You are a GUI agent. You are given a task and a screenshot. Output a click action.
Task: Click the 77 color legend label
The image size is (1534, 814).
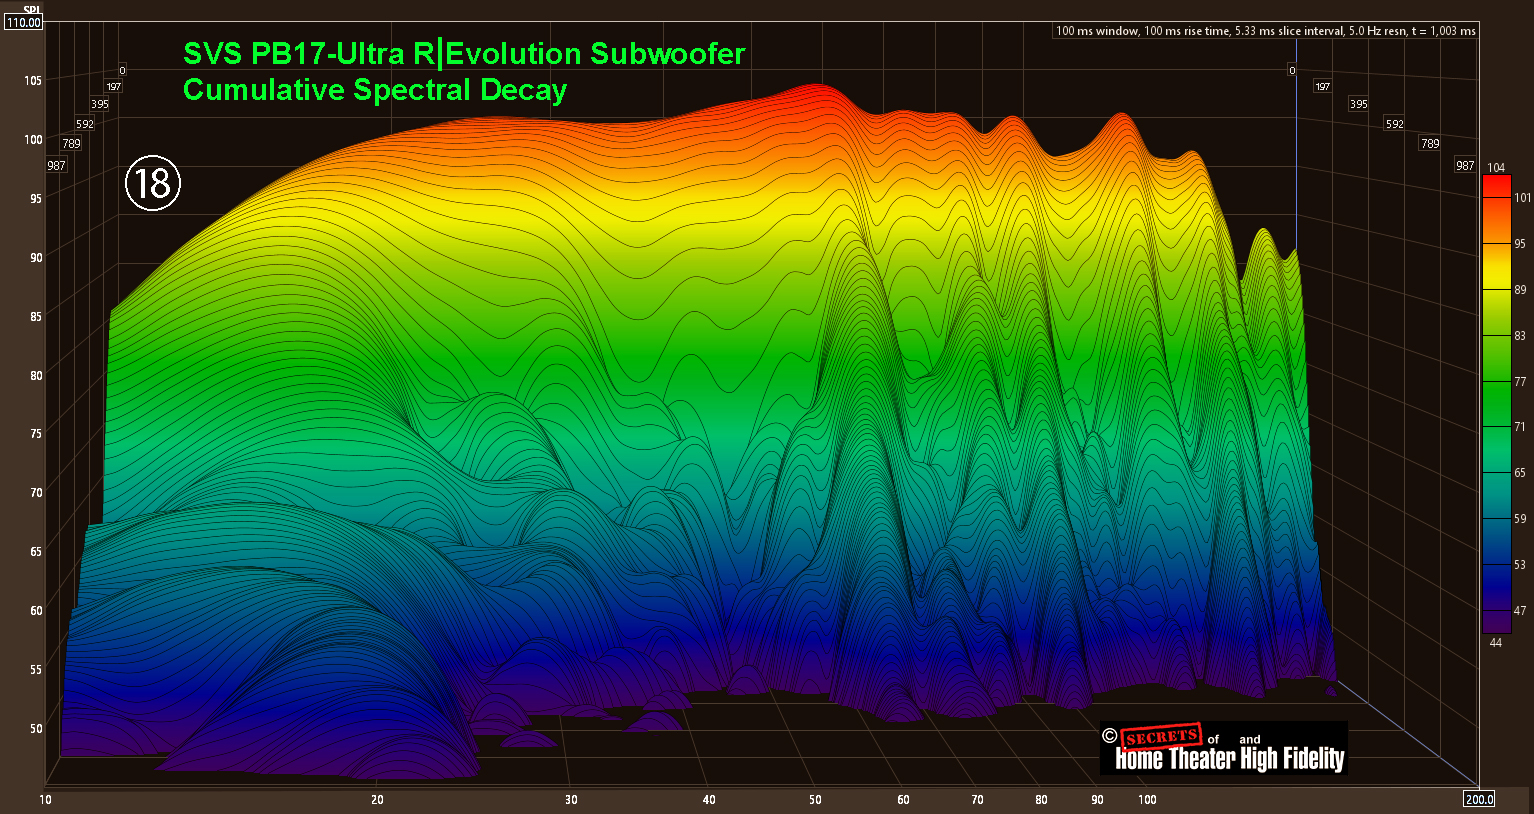click(x=1520, y=382)
